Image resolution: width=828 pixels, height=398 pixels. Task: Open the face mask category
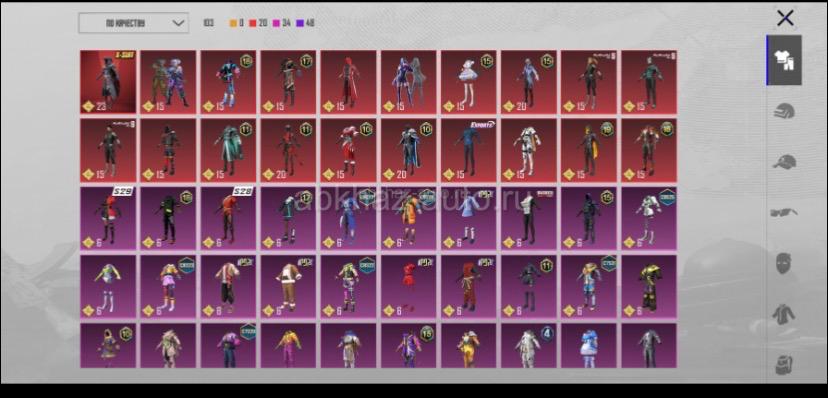tap(784, 263)
